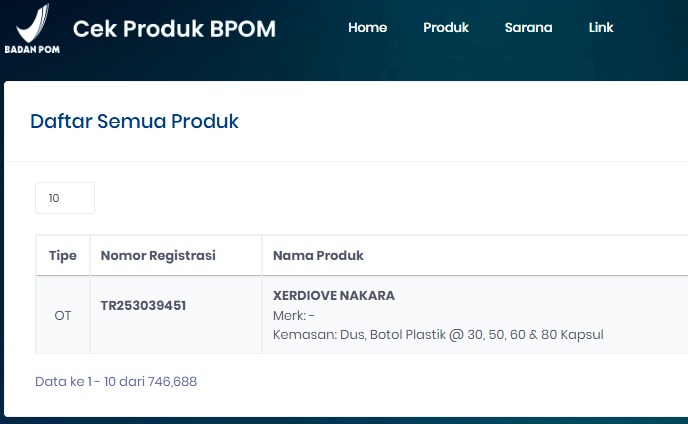Go to the Home menu item
Screen dimensions: 688x424
[x=367, y=28]
